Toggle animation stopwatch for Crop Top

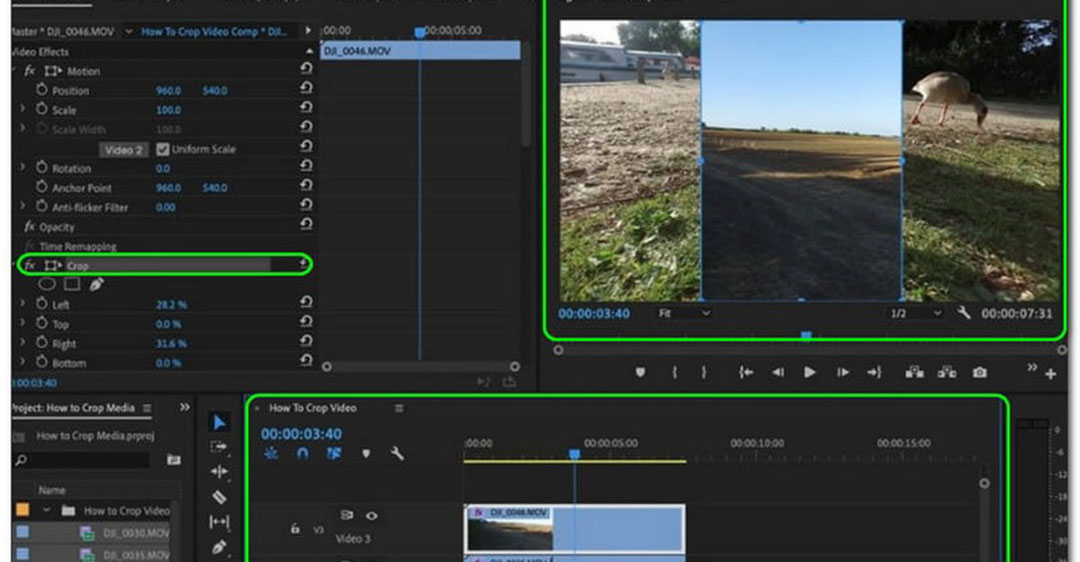pos(41,322)
